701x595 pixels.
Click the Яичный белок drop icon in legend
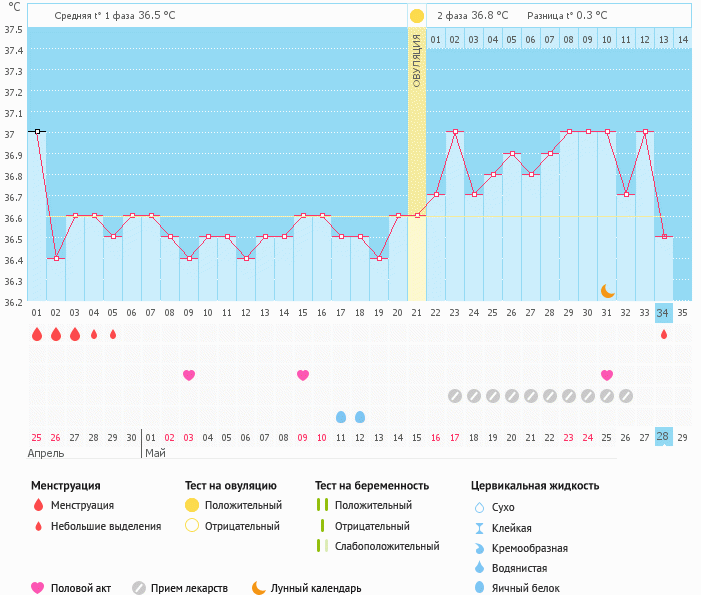tap(481, 588)
